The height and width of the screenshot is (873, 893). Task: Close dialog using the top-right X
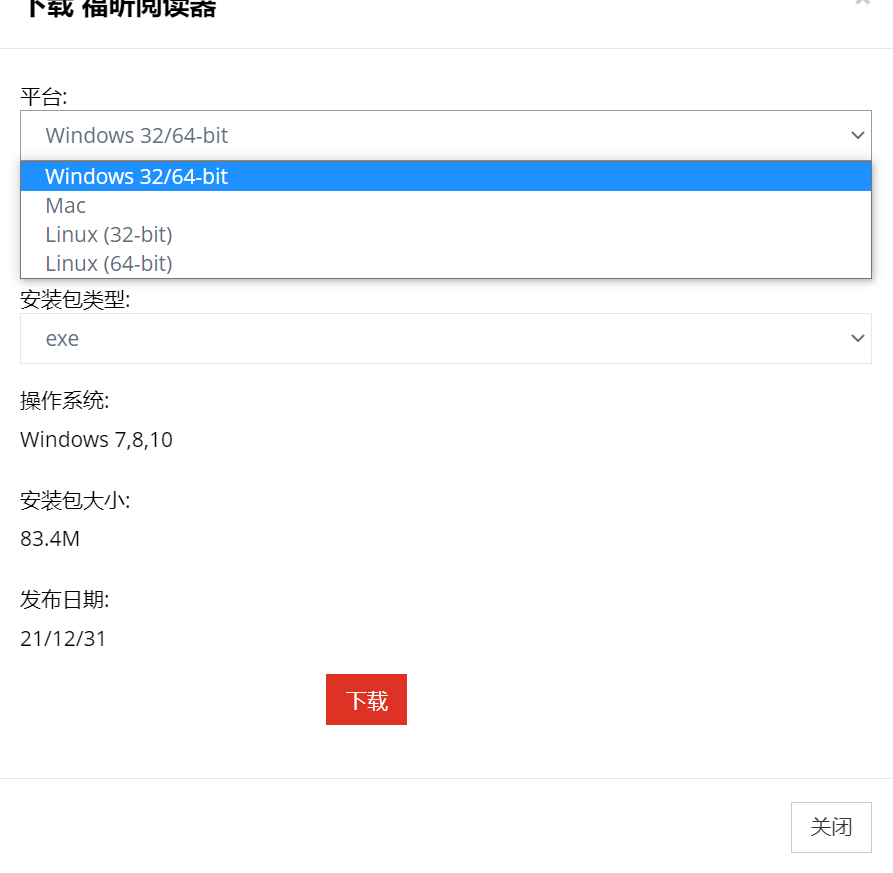coord(862,3)
